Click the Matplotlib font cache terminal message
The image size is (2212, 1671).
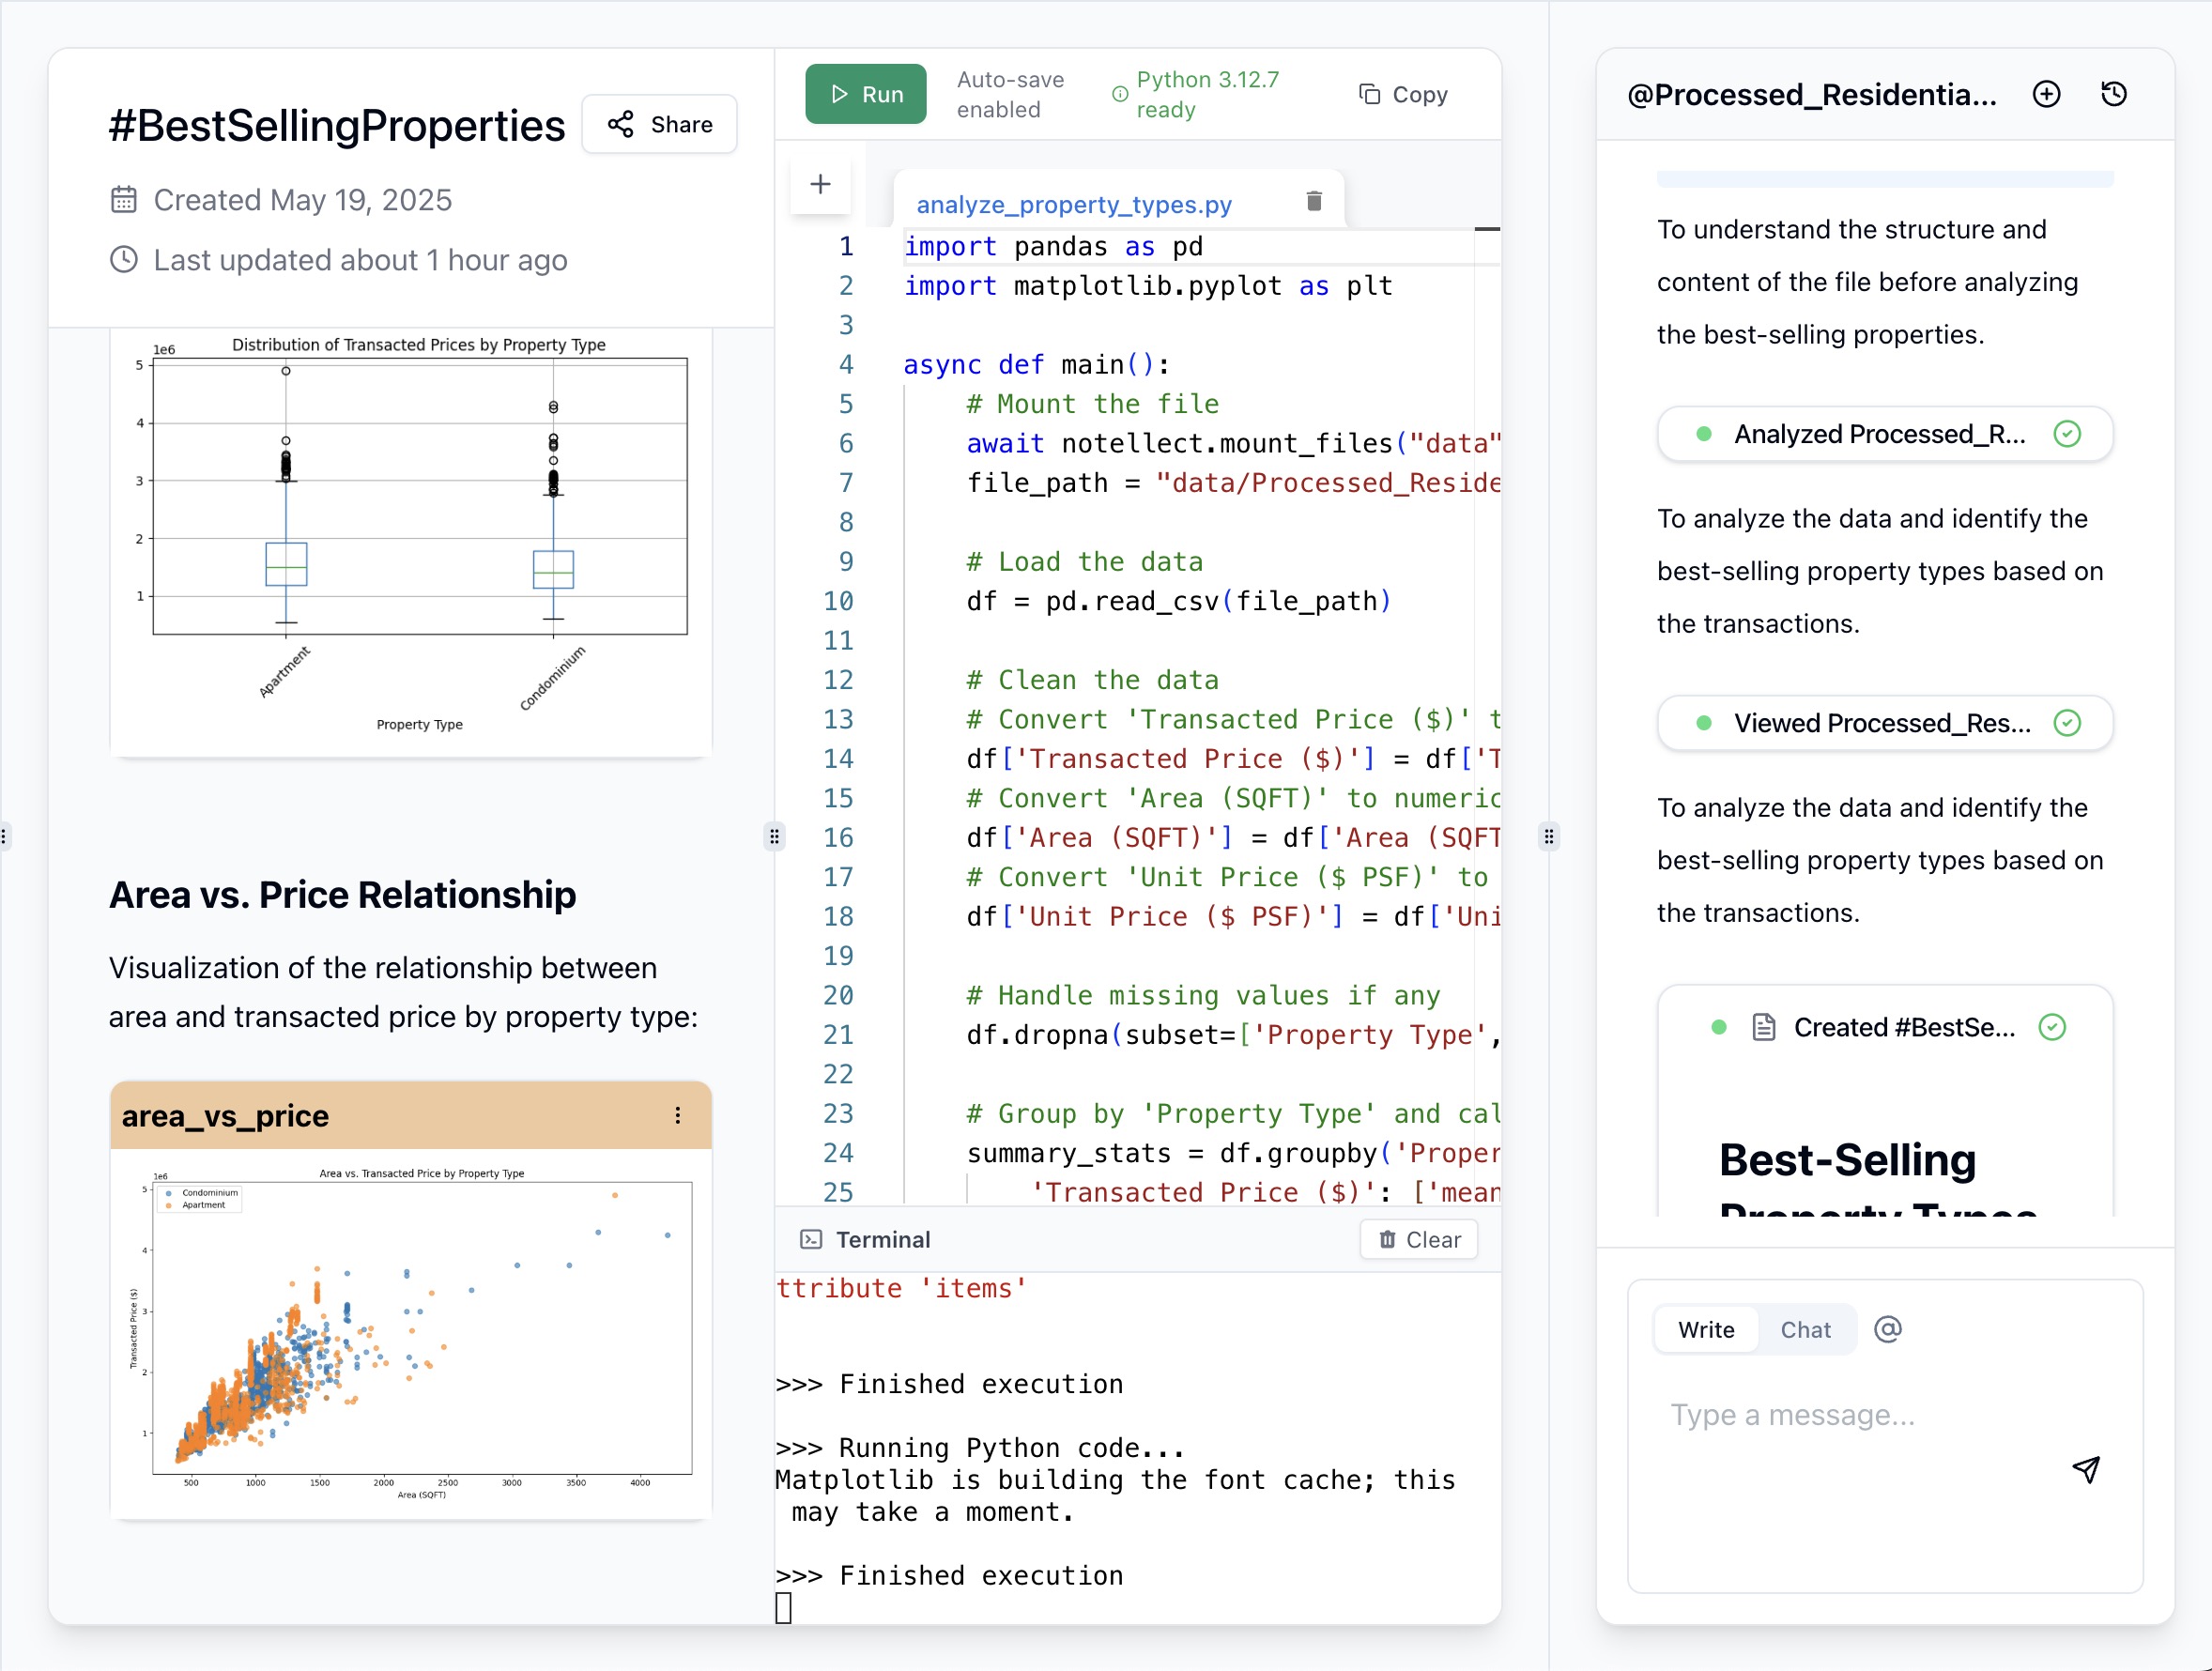1116,1495
